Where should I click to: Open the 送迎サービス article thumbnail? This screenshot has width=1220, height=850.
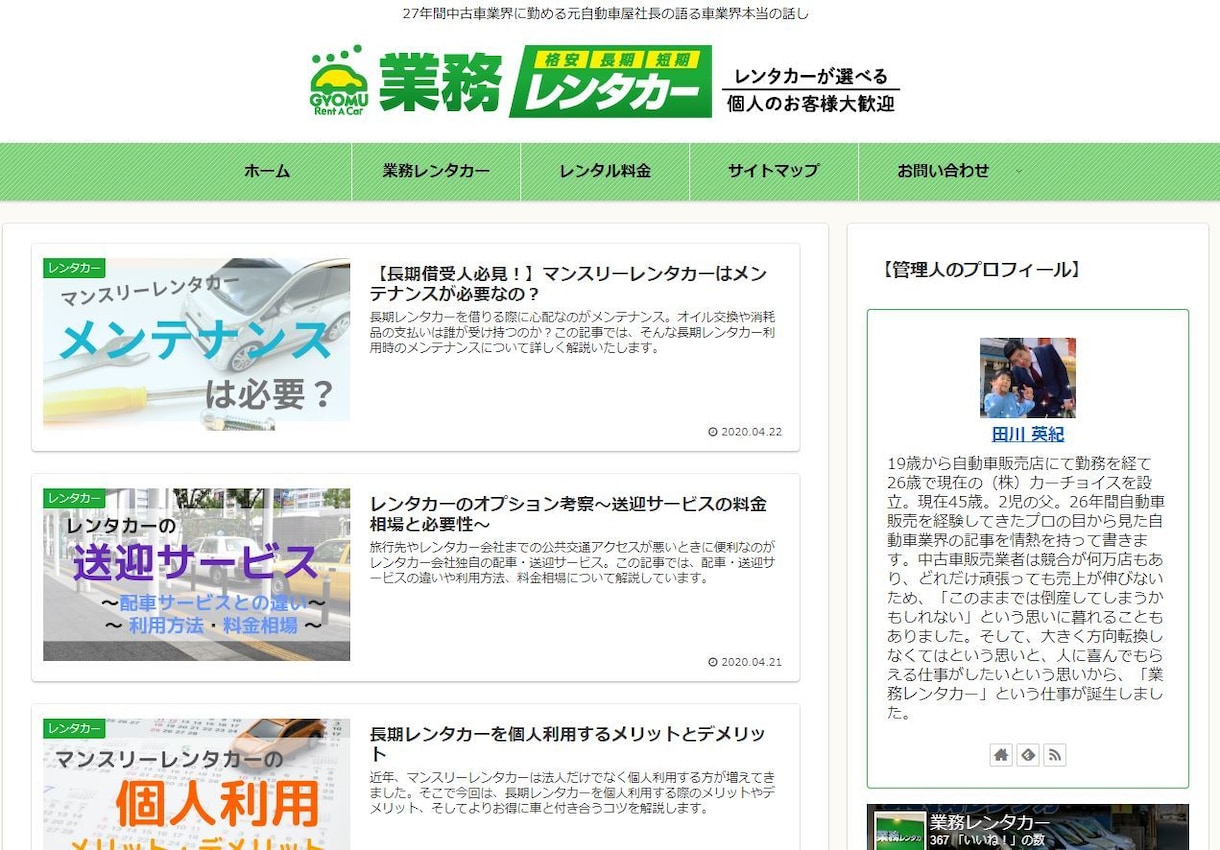coord(196,575)
